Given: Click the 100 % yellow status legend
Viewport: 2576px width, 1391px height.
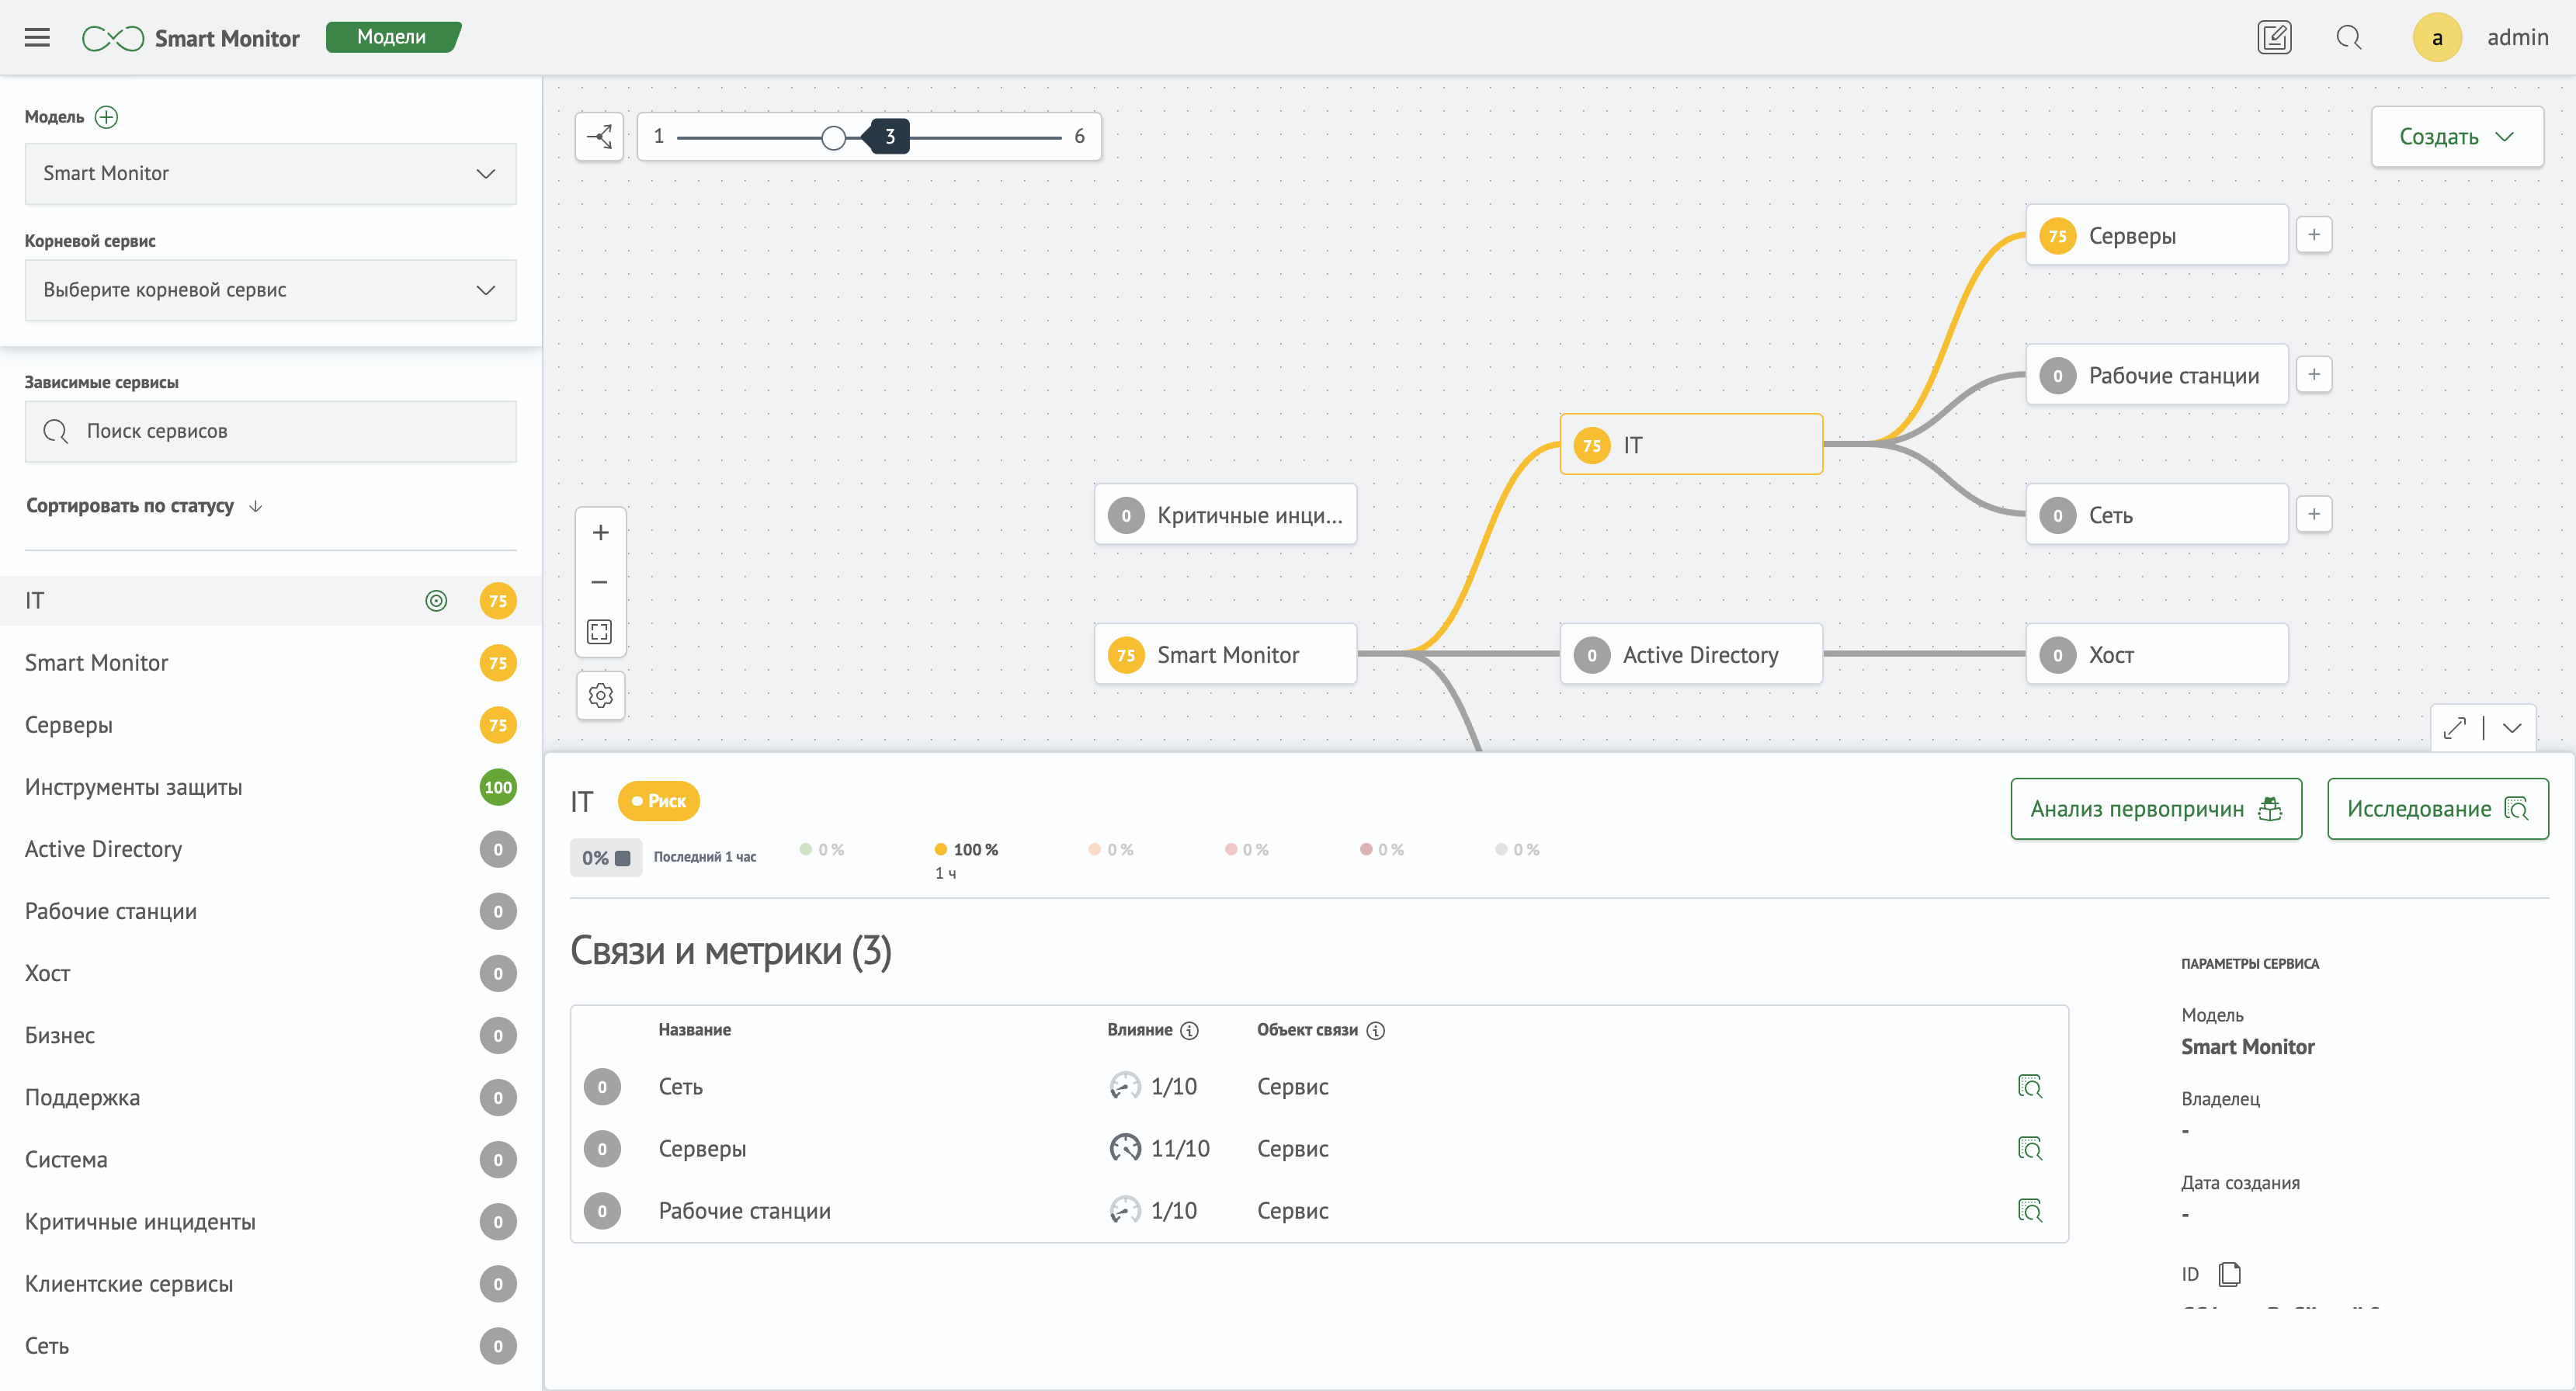Looking at the screenshot, I should 966,850.
